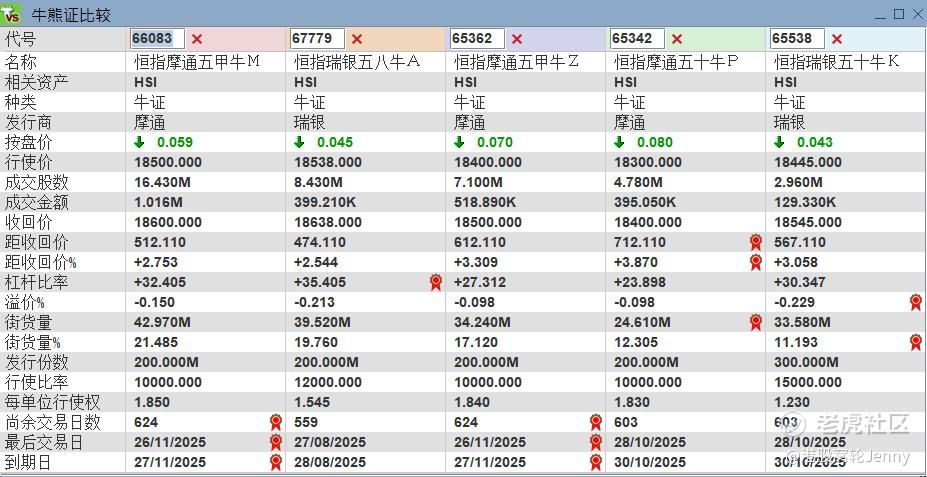Click the distance-to-call value 512.110
Image resolution: width=927 pixels, height=477 pixels.
coord(160,242)
